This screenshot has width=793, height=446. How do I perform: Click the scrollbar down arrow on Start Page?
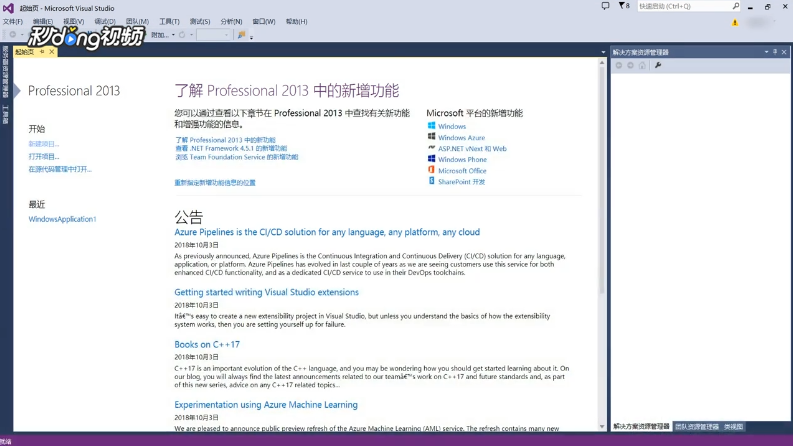(x=602, y=426)
